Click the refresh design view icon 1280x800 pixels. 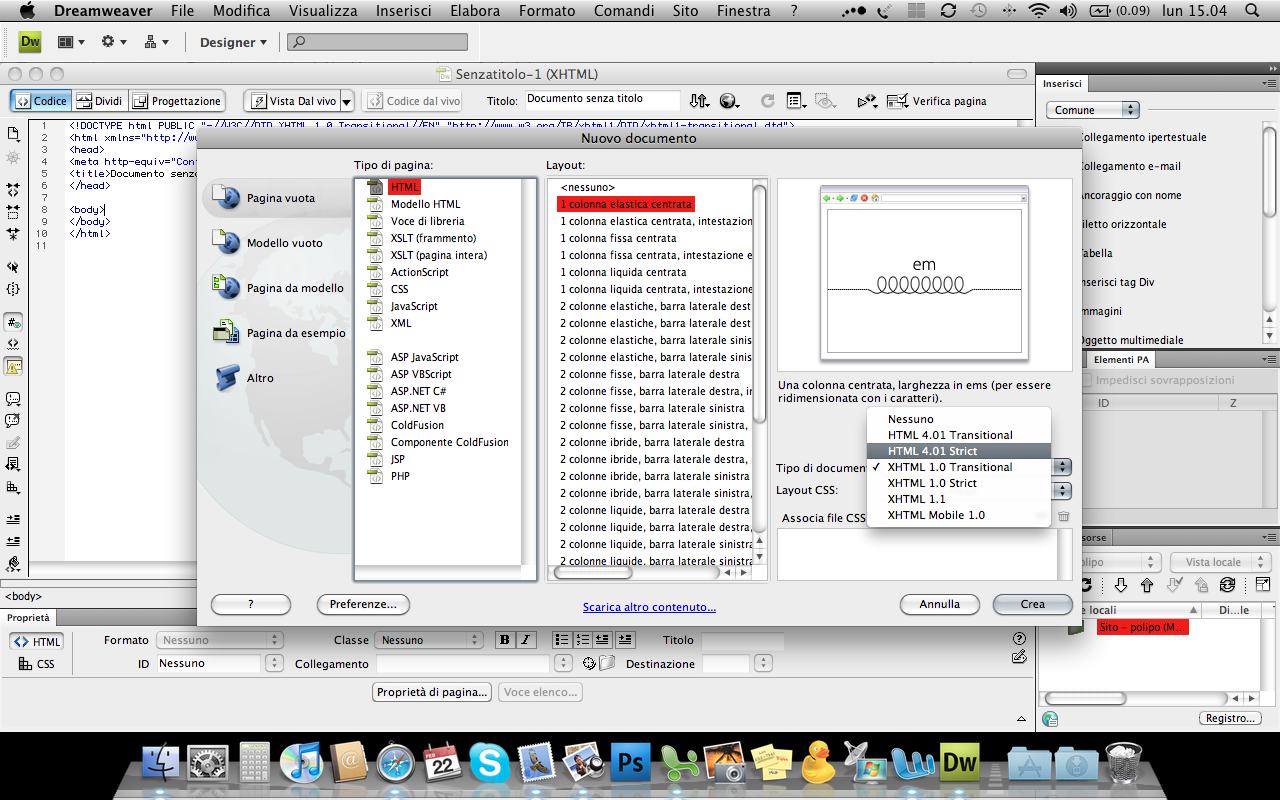pos(767,101)
